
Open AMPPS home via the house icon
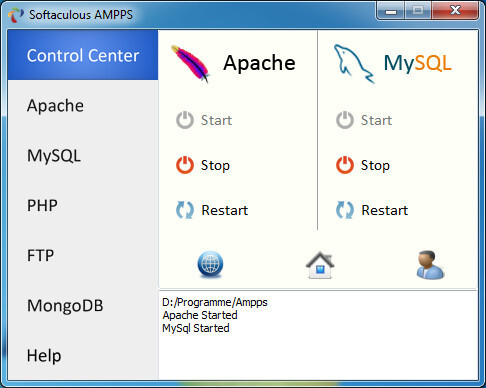click(320, 265)
